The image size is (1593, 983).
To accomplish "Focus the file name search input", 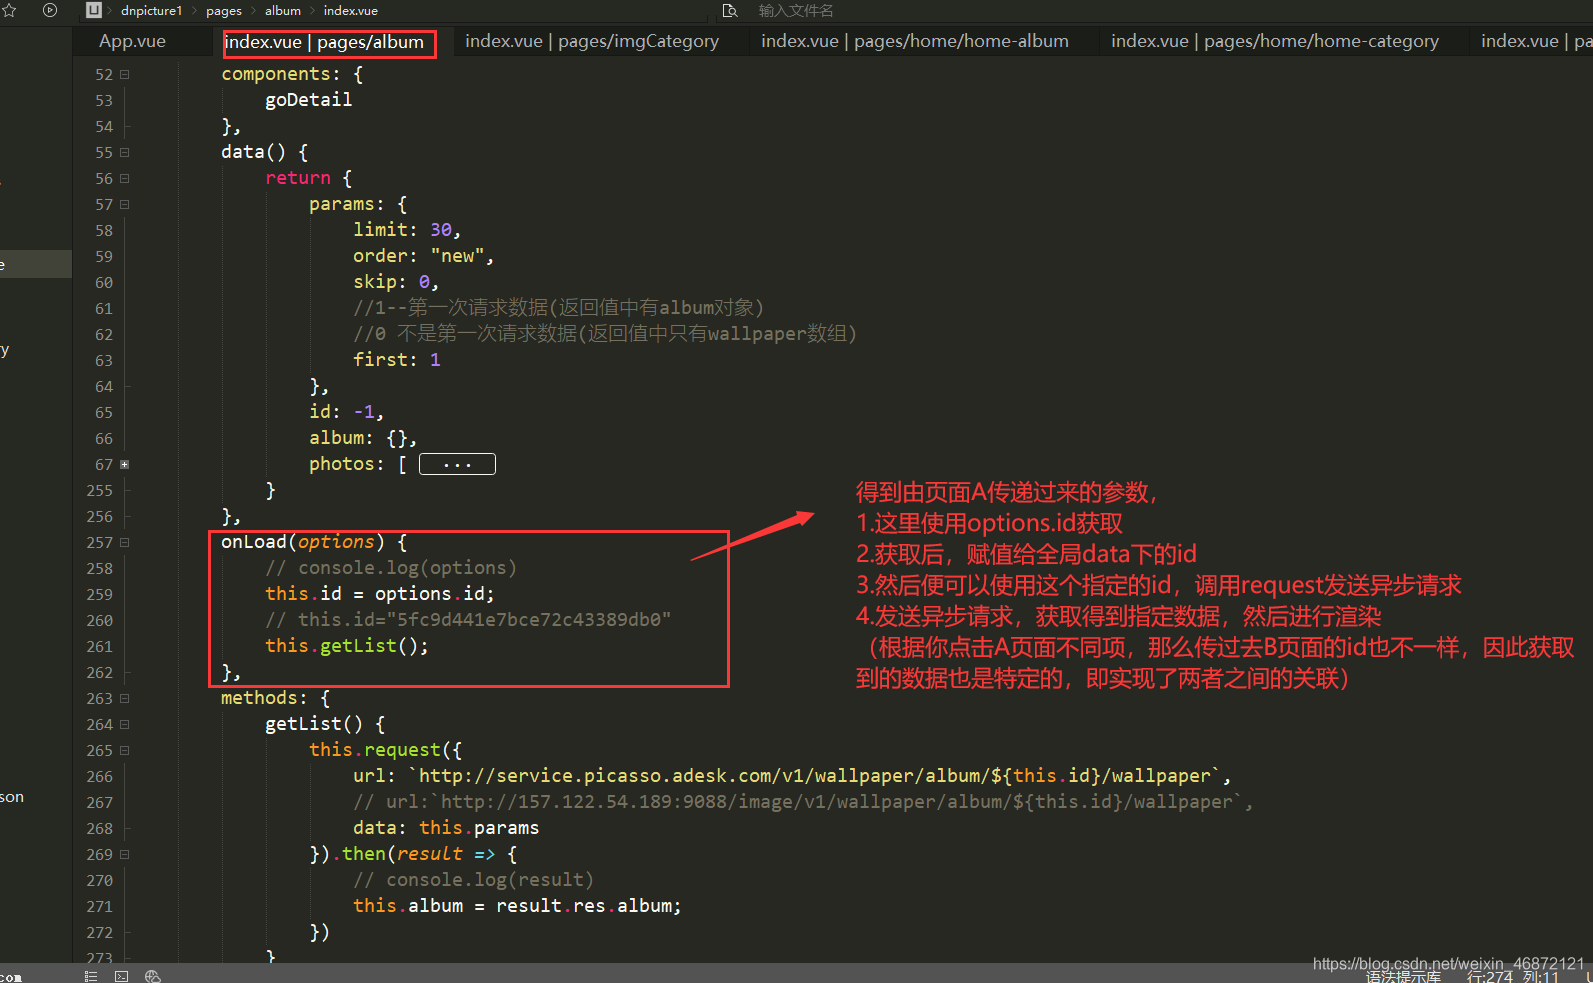I will (x=796, y=10).
